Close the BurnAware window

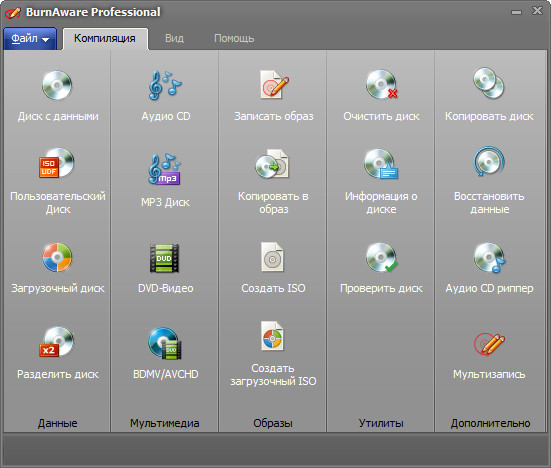(x=537, y=11)
